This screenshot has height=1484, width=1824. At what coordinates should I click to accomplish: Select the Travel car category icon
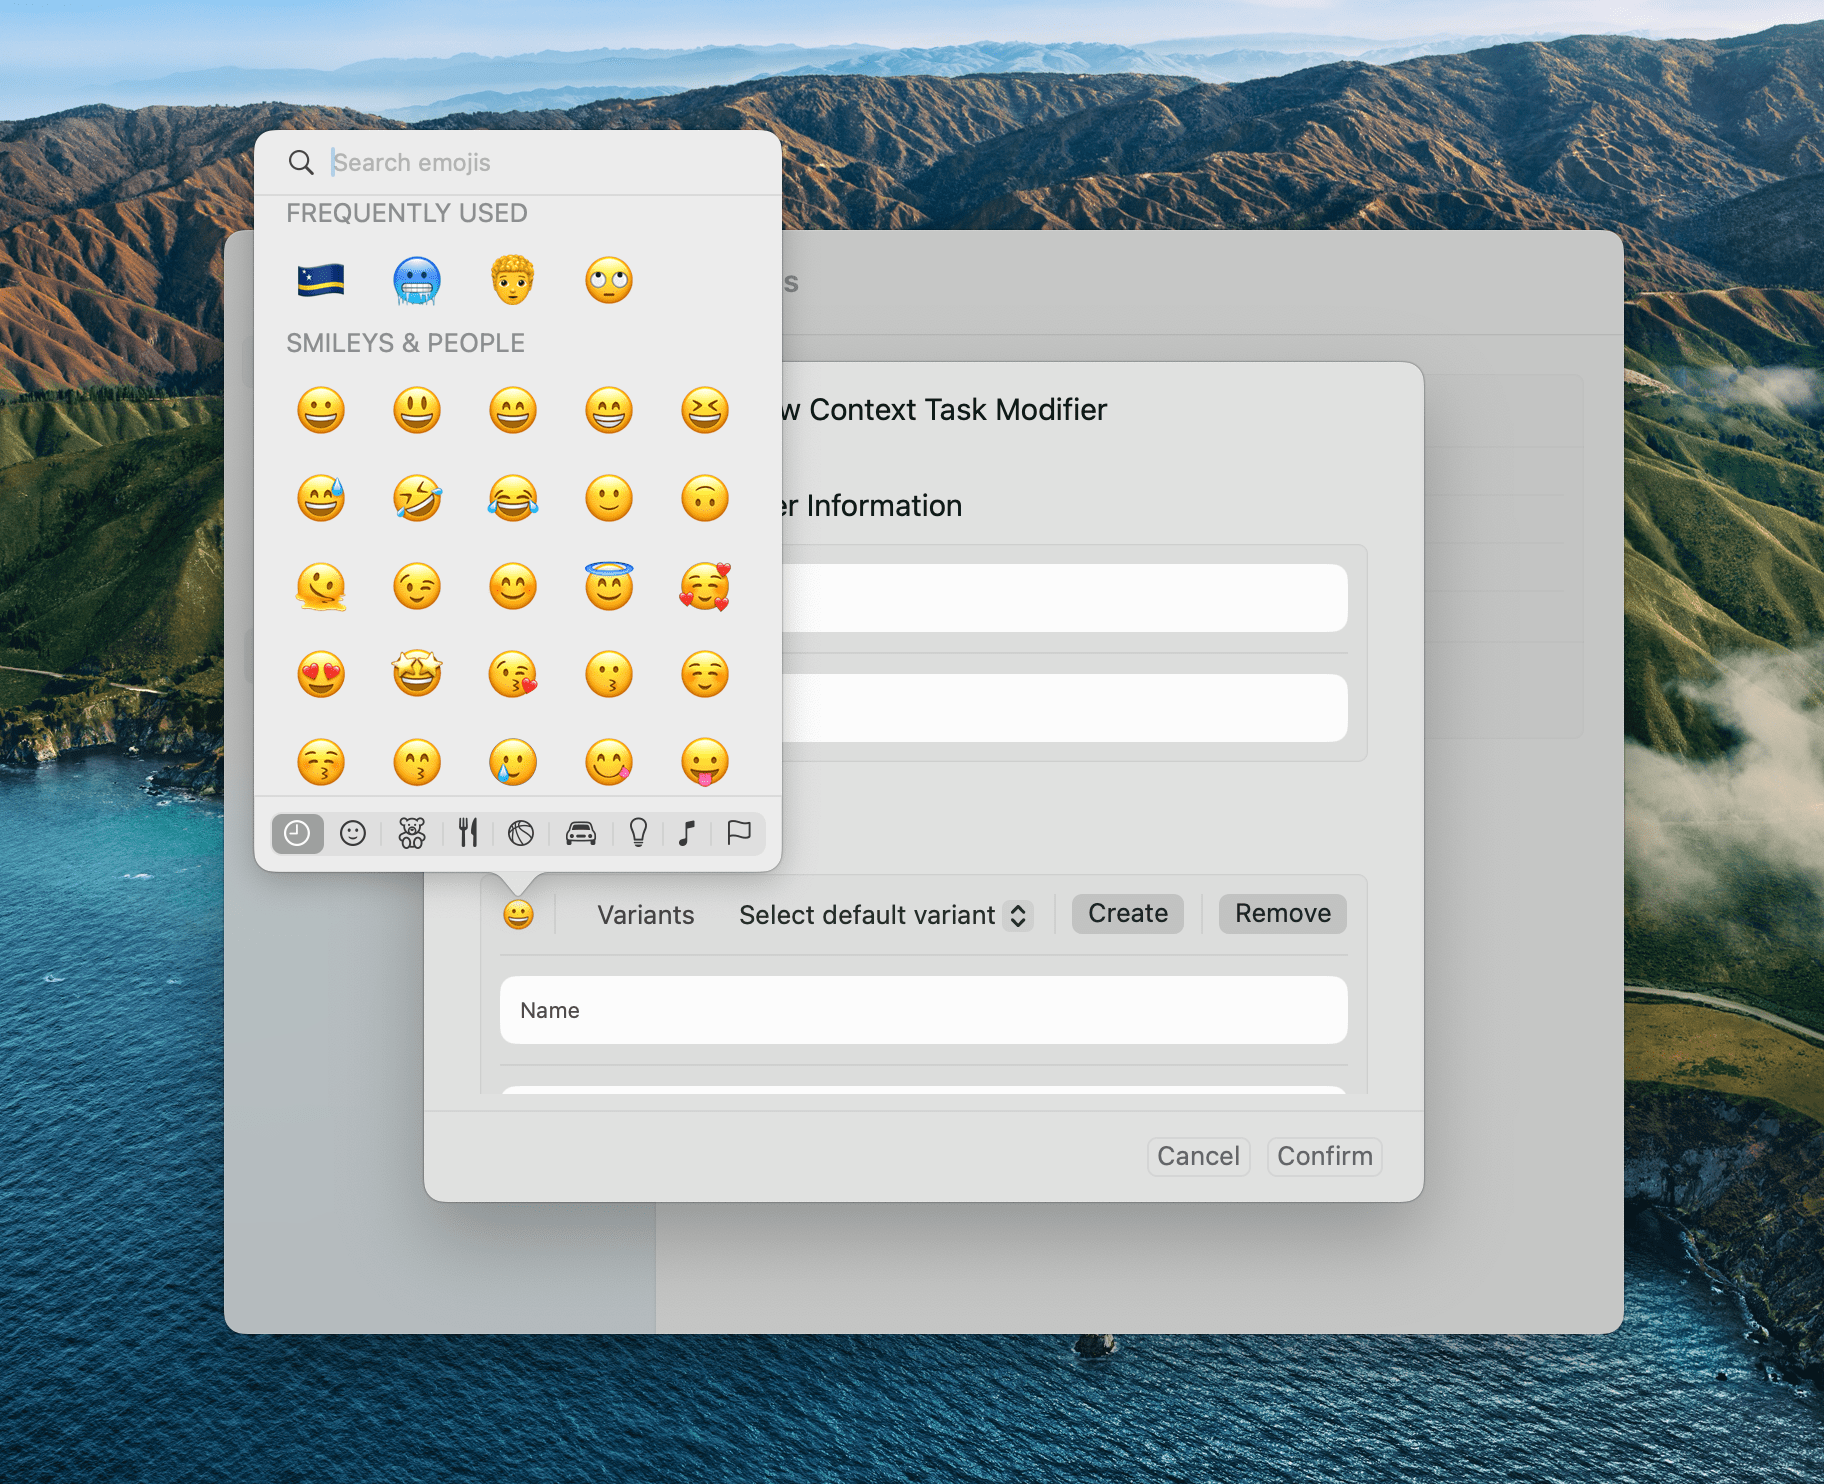[x=581, y=833]
